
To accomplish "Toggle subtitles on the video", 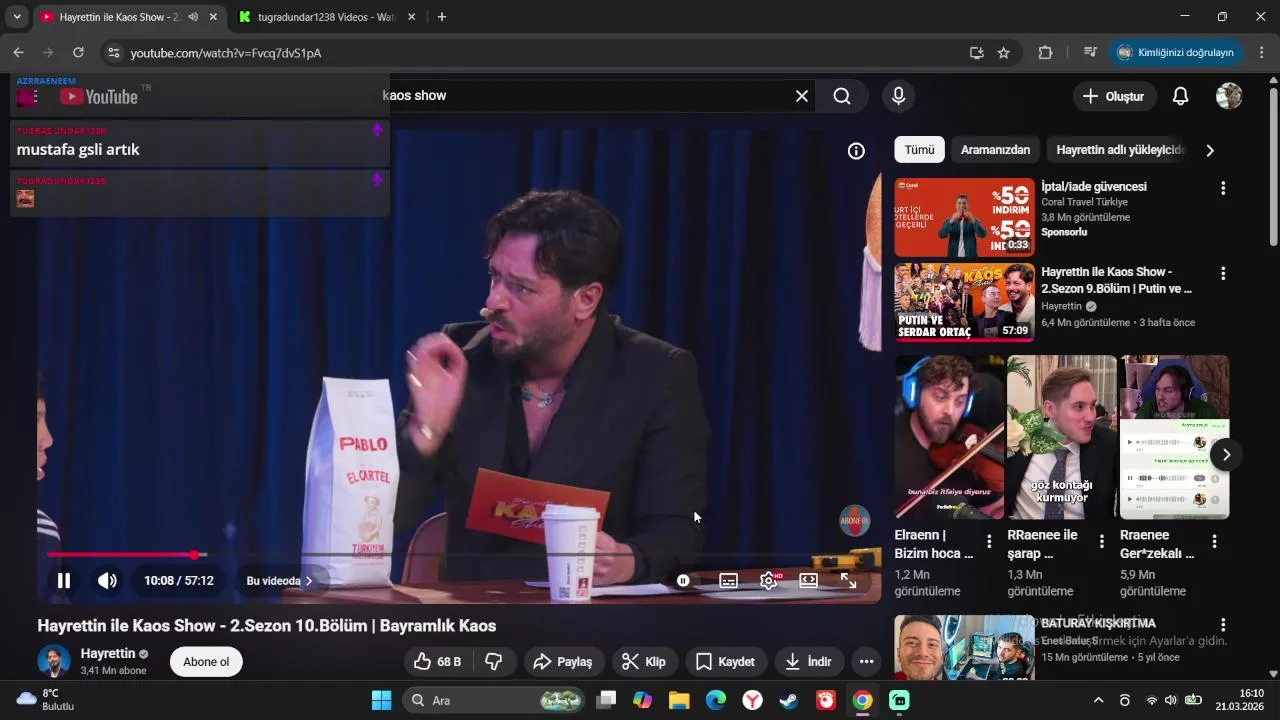I will coord(729,581).
